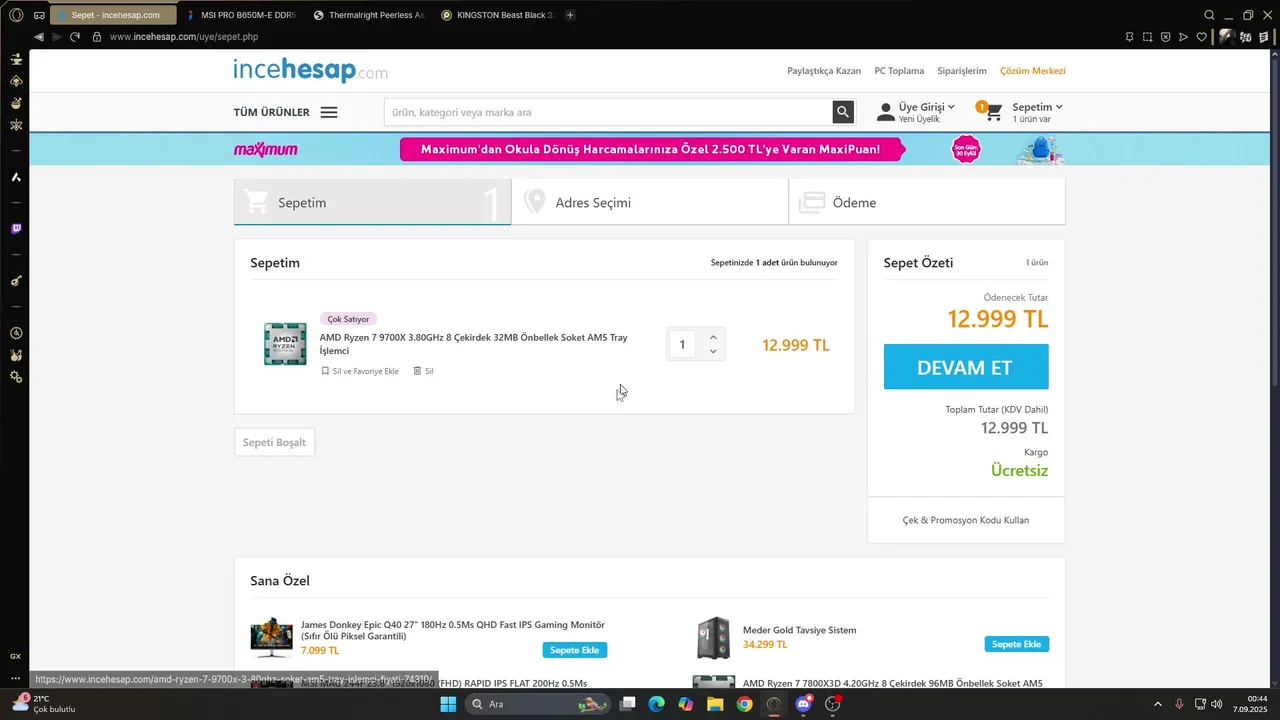
Task: Click the browser address bar URL
Action: 184,37
